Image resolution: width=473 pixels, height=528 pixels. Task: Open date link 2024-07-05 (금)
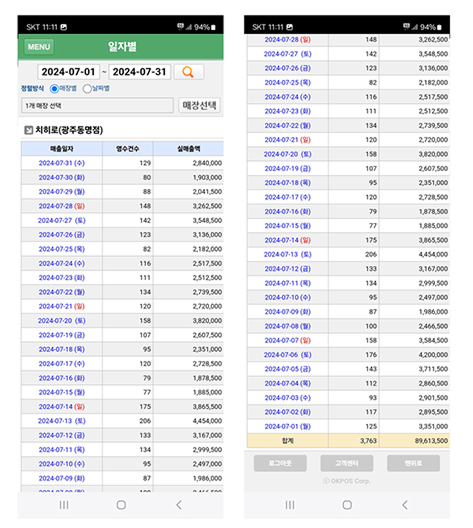(x=288, y=369)
